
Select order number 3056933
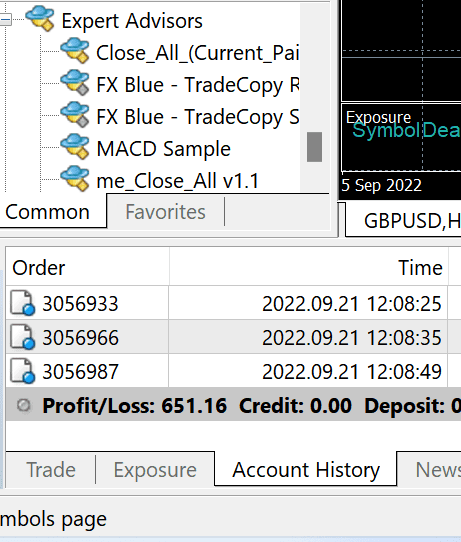pos(80,304)
